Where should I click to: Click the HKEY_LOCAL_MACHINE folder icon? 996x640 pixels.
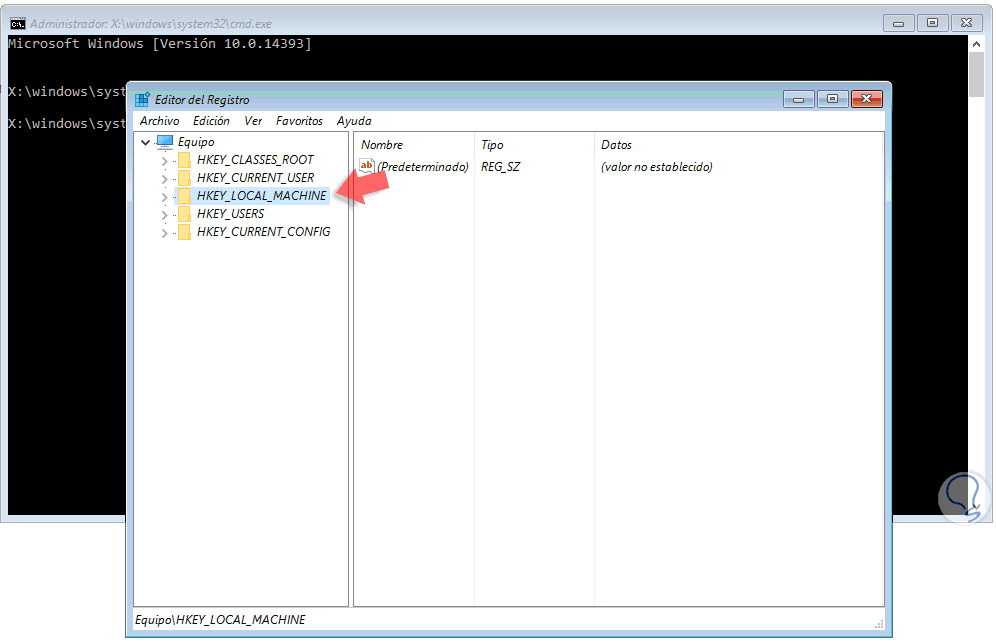184,196
